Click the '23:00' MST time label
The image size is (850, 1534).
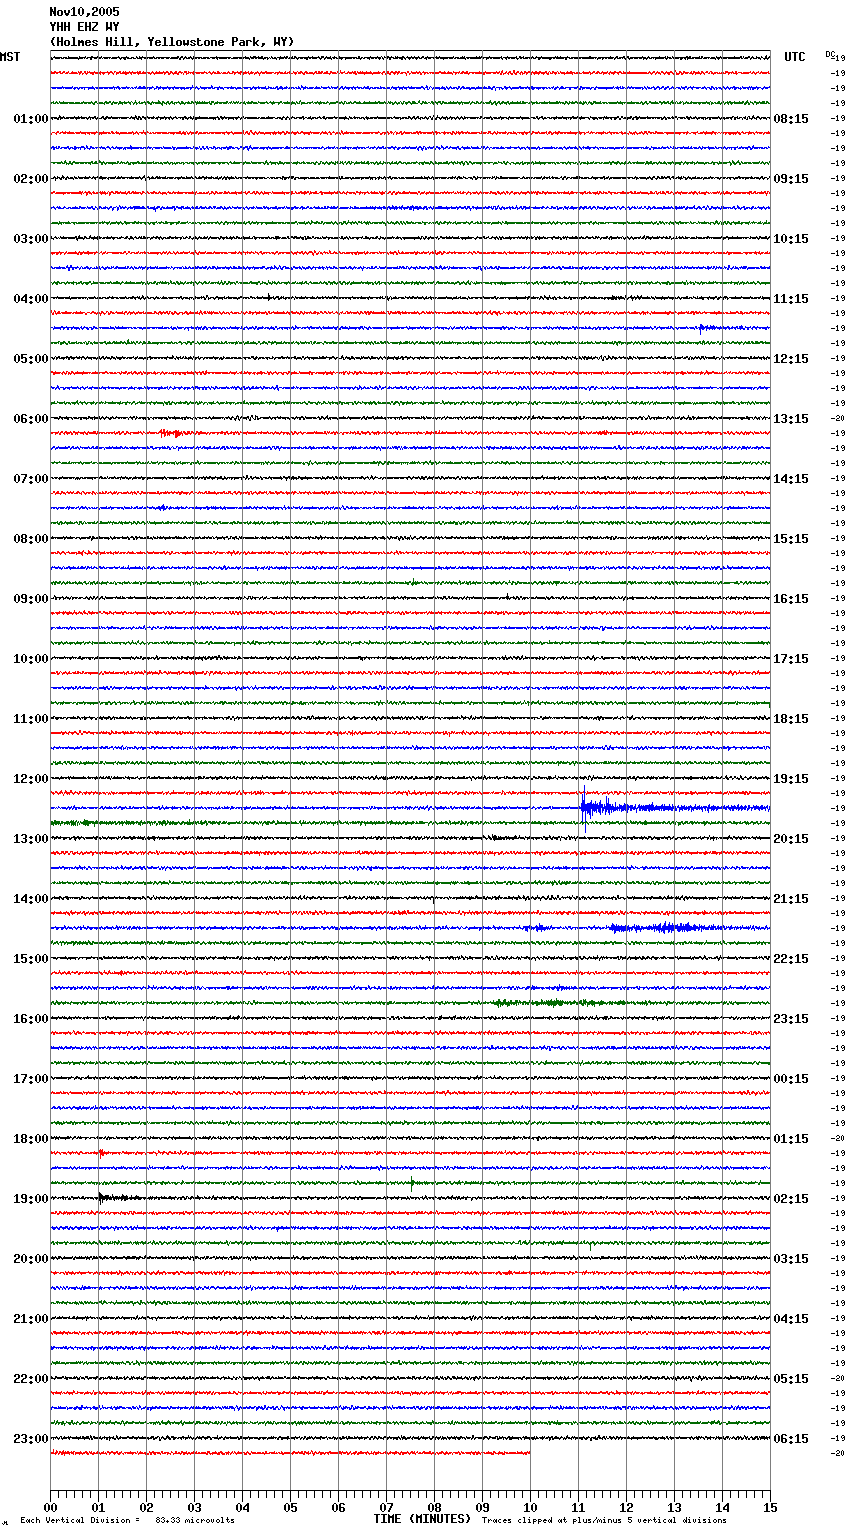(x=31, y=1439)
